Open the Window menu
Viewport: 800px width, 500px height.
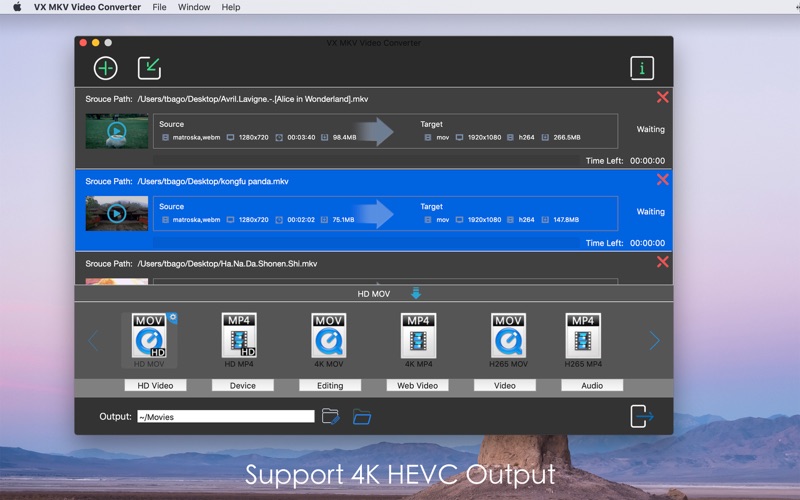194,7
